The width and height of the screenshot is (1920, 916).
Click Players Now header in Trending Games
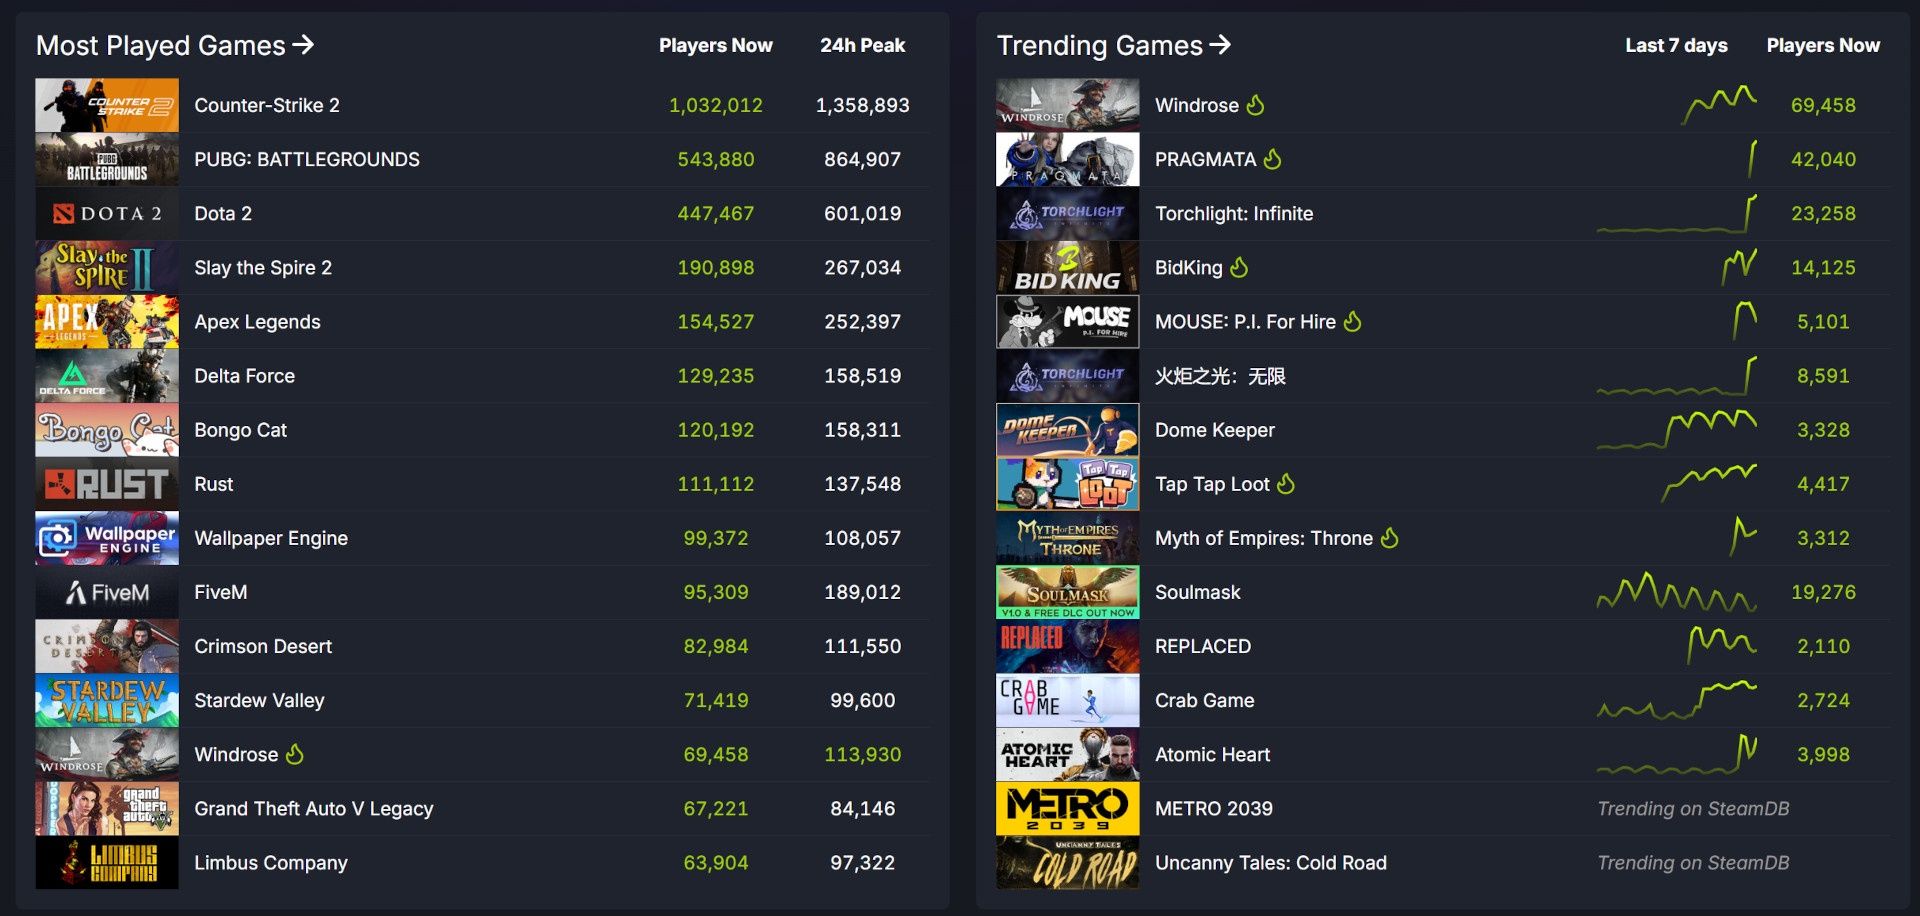1823,45
